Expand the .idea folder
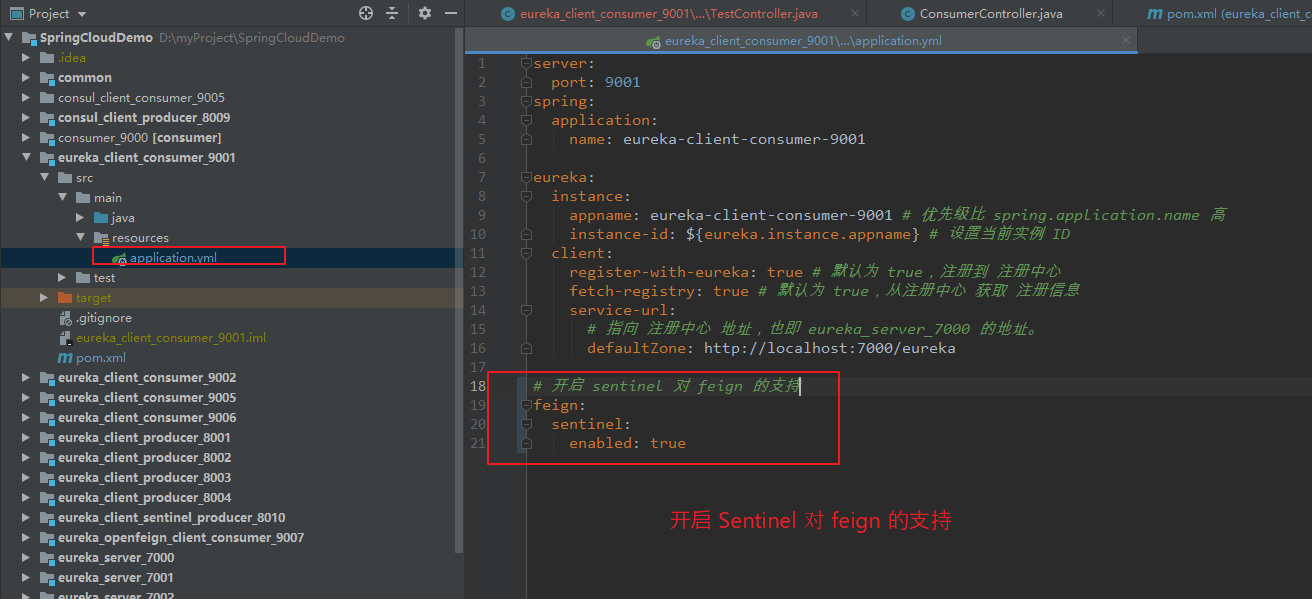 [27, 58]
